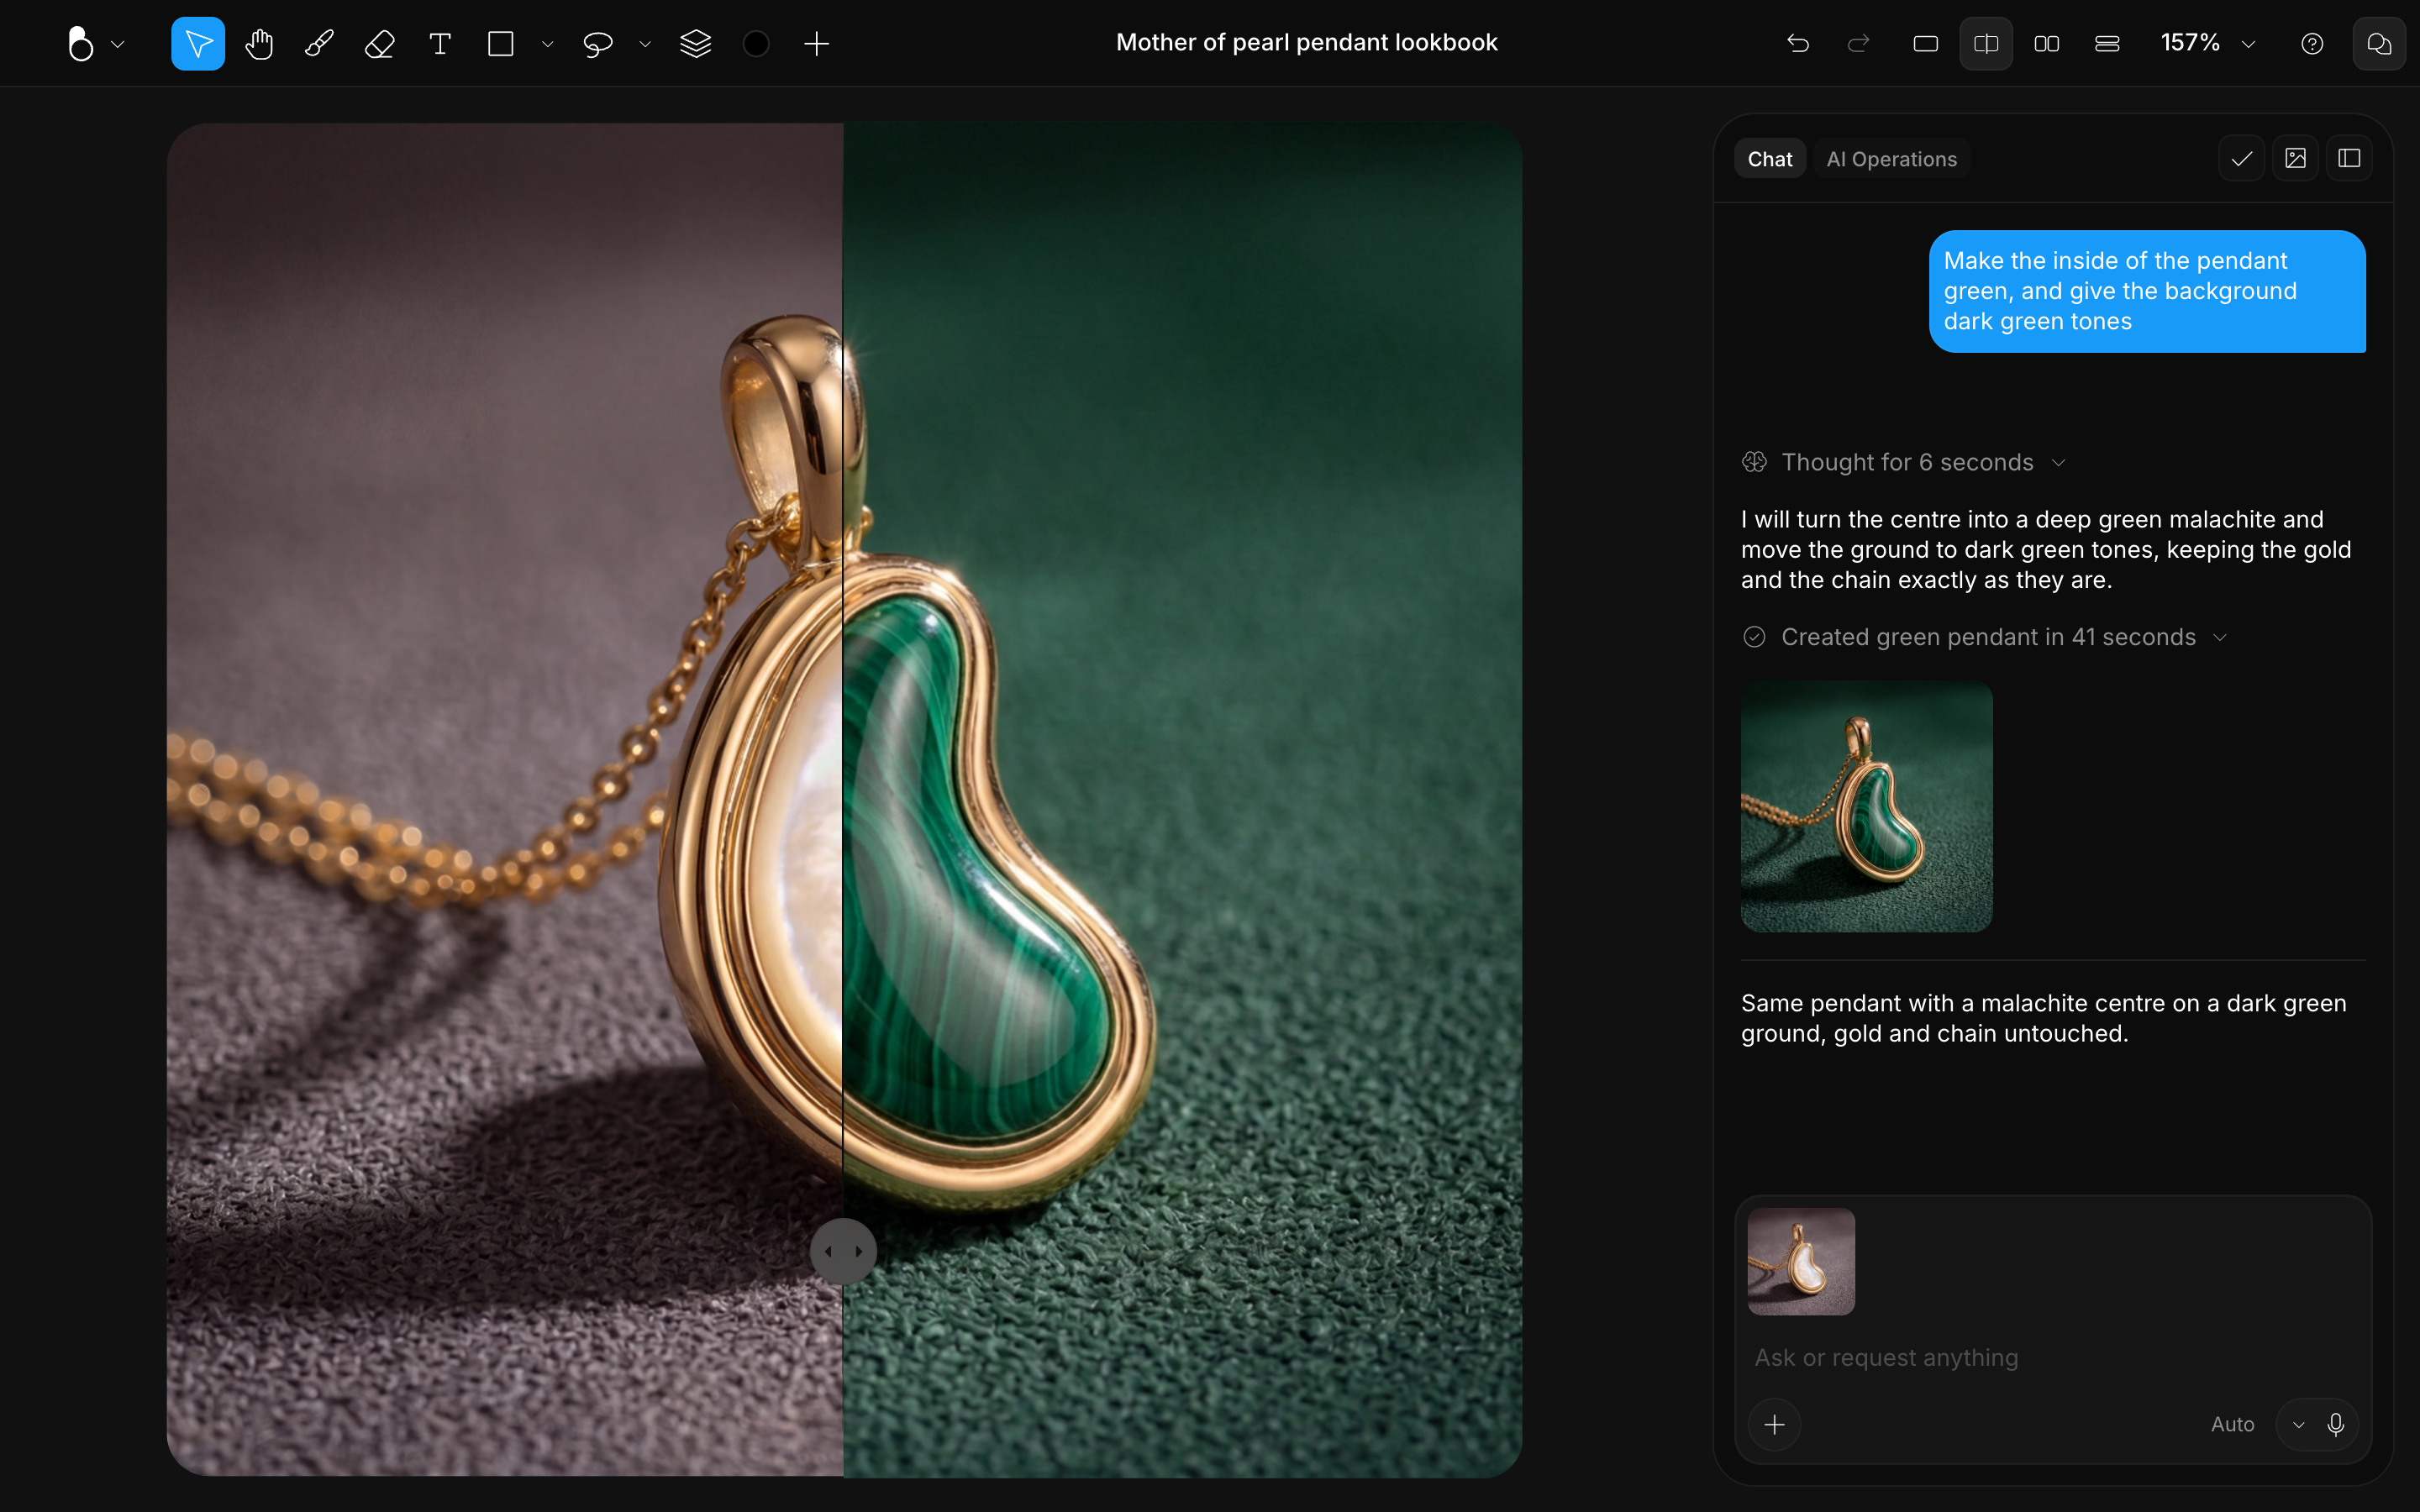Toggle the sidebar layout icon in chat header
This screenshot has width=2420, height=1512.
(x=2350, y=158)
